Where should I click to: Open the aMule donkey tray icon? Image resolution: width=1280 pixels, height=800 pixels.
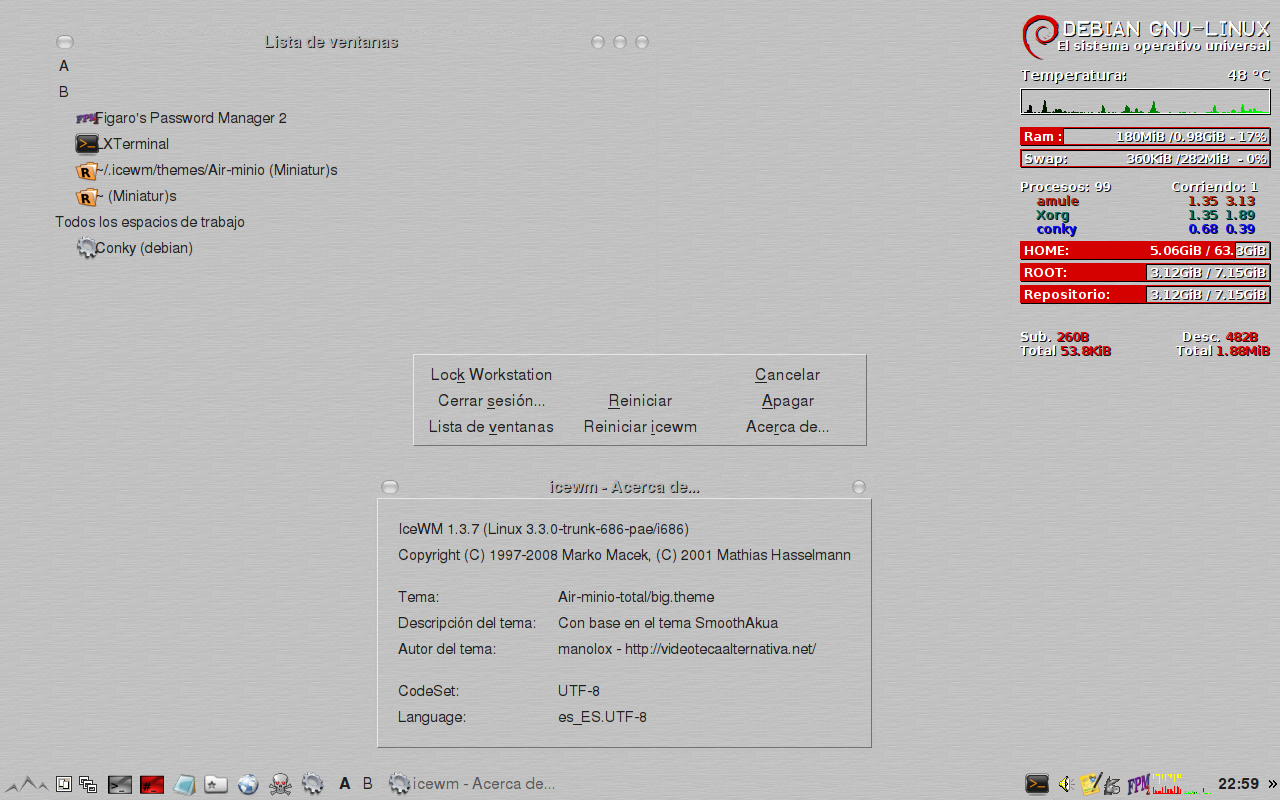(1112, 785)
